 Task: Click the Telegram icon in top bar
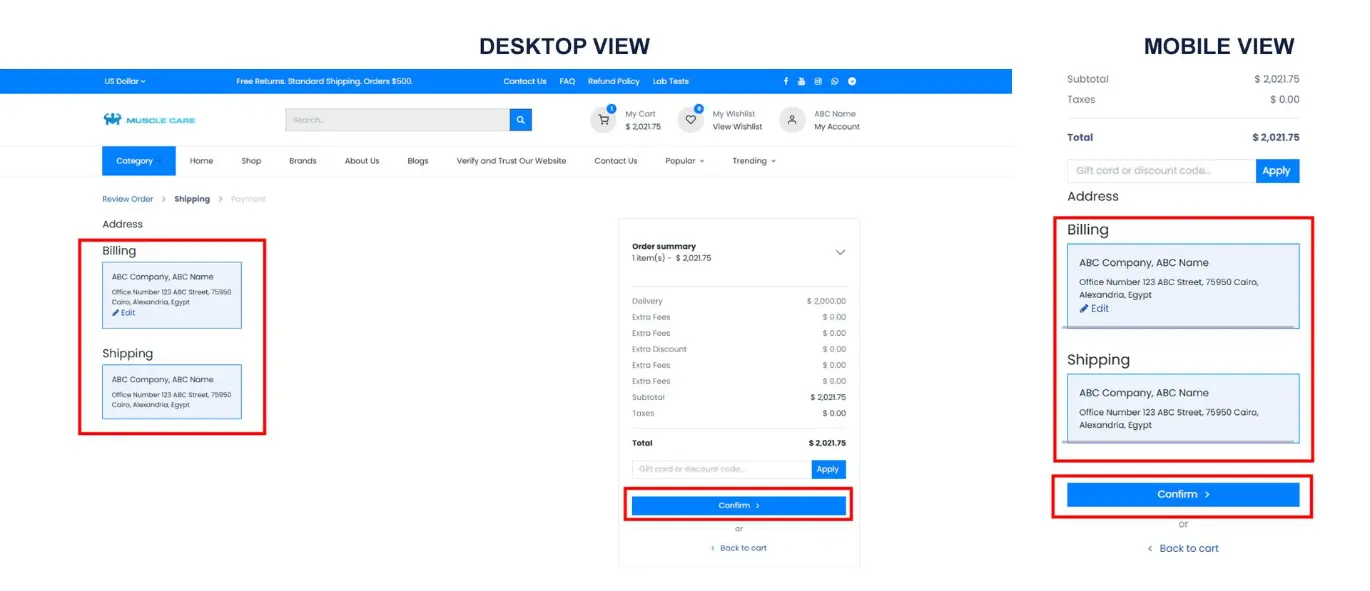(852, 81)
